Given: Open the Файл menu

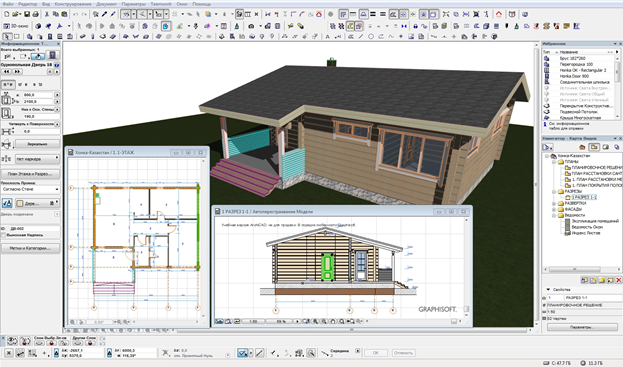Looking at the screenshot, I should tap(8, 4).
